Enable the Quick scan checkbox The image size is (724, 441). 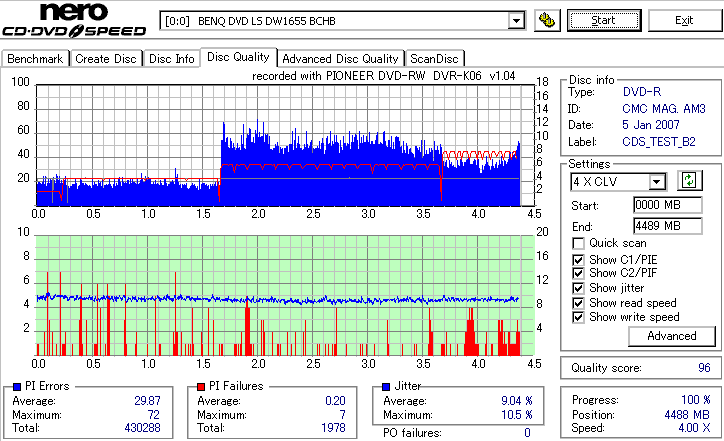coord(578,243)
